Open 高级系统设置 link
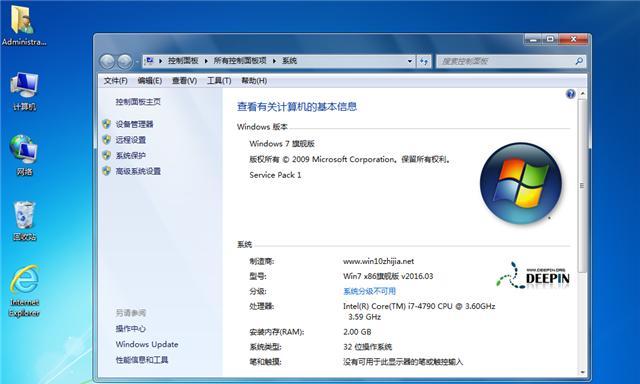The height and width of the screenshot is (384, 640). click(138, 171)
